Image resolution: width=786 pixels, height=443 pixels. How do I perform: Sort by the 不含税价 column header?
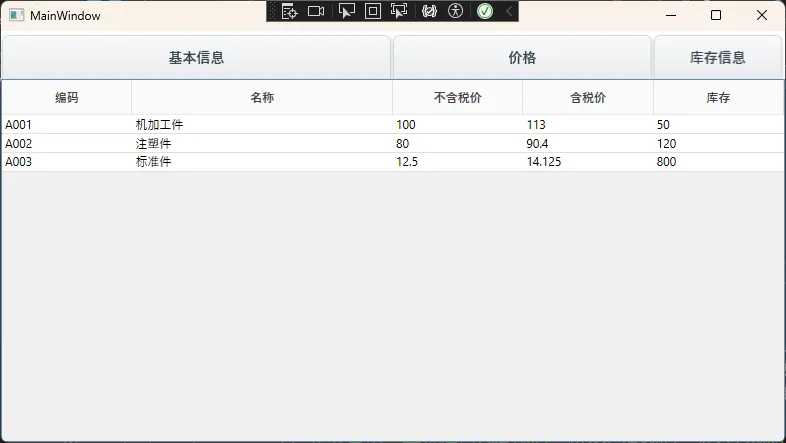457,97
